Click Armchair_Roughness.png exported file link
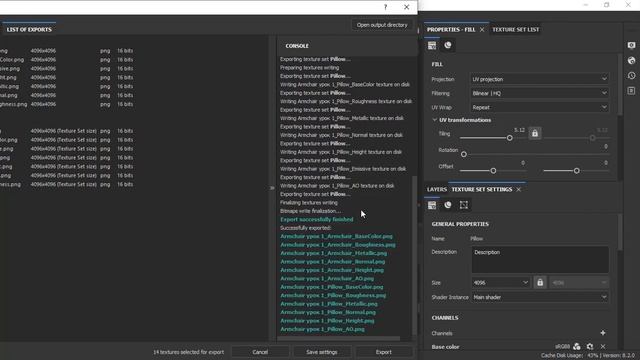Image resolution: width=640 pixels, height=360 pixels. [338, 245]
